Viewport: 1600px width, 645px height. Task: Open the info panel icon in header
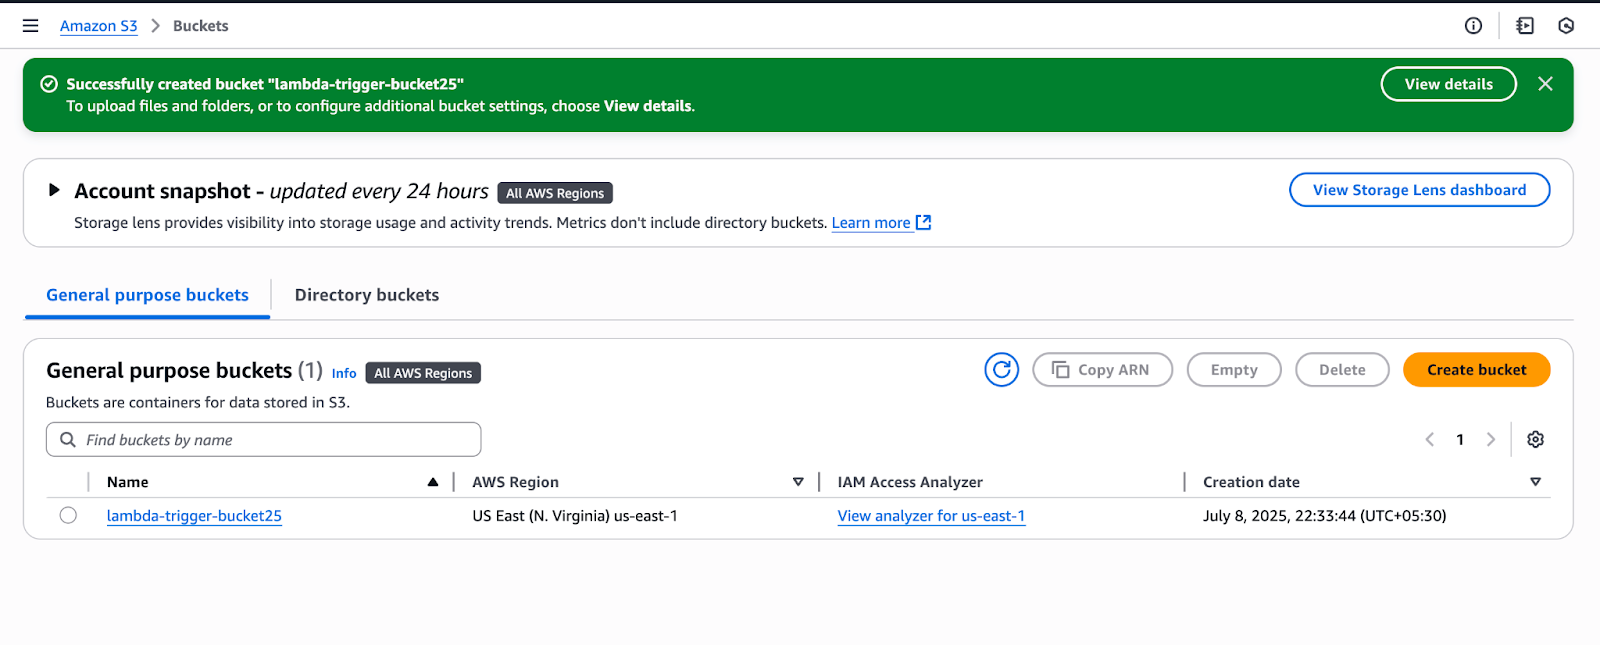(1473, 26)
